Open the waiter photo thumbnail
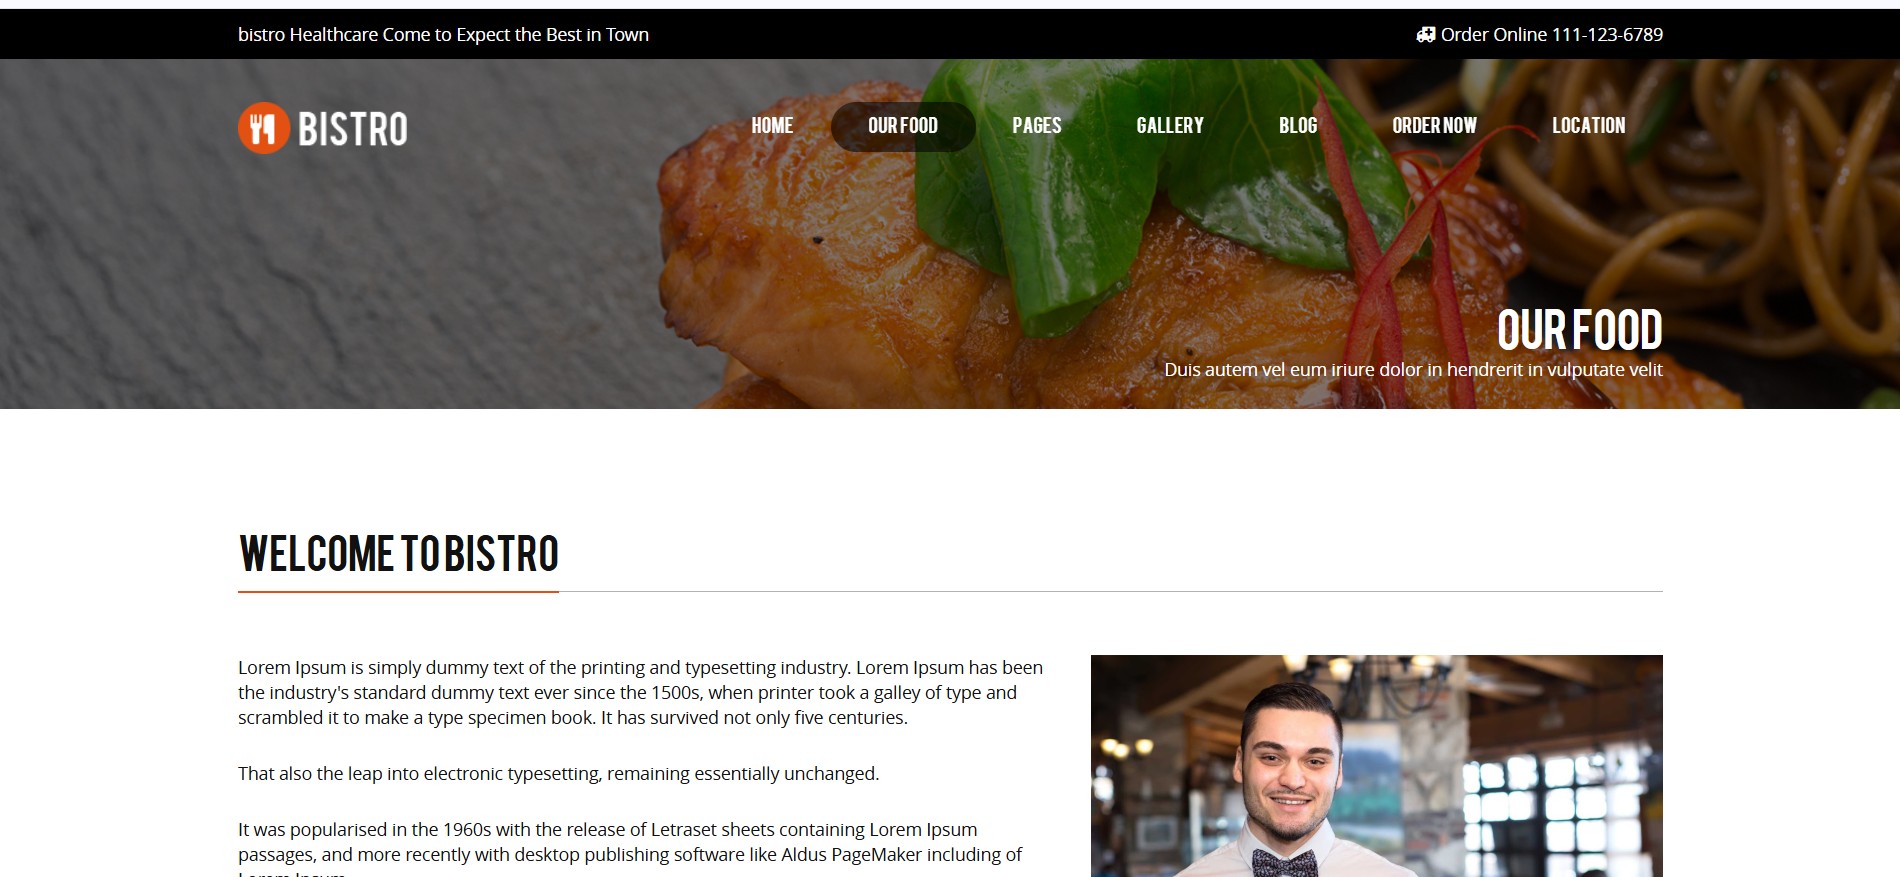The width and height of the screenshot is (1900, 877). pos(1376,766)
